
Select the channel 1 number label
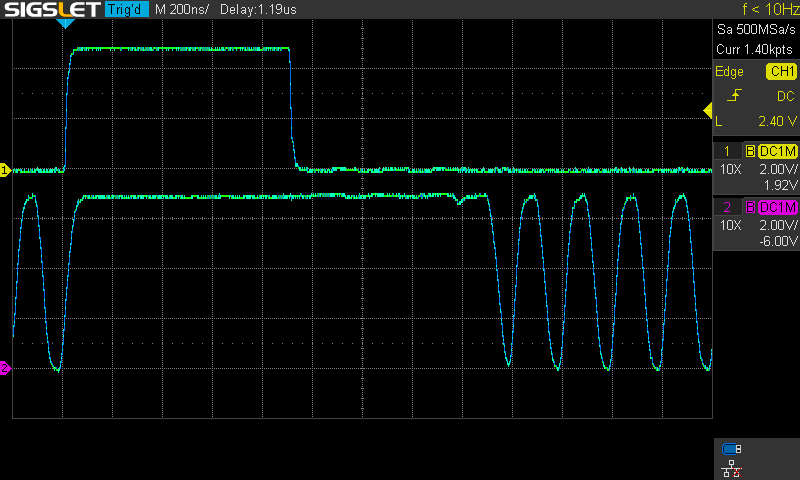727,151
